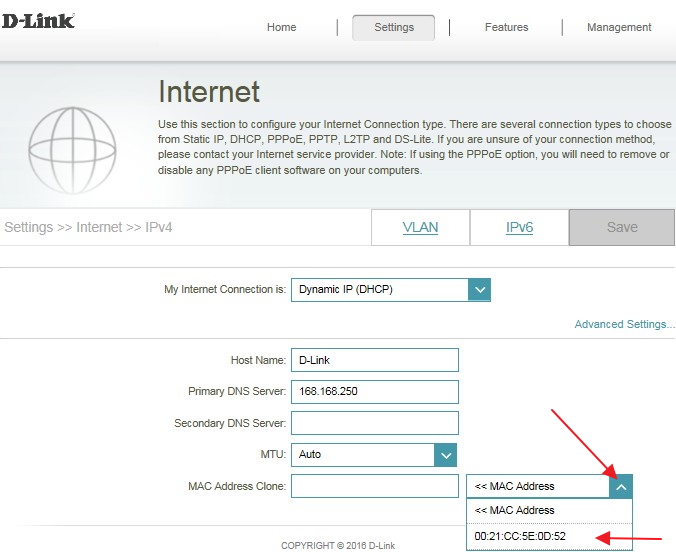Open the VLAN settings link
676x552 pixels.
click(420, 228)
